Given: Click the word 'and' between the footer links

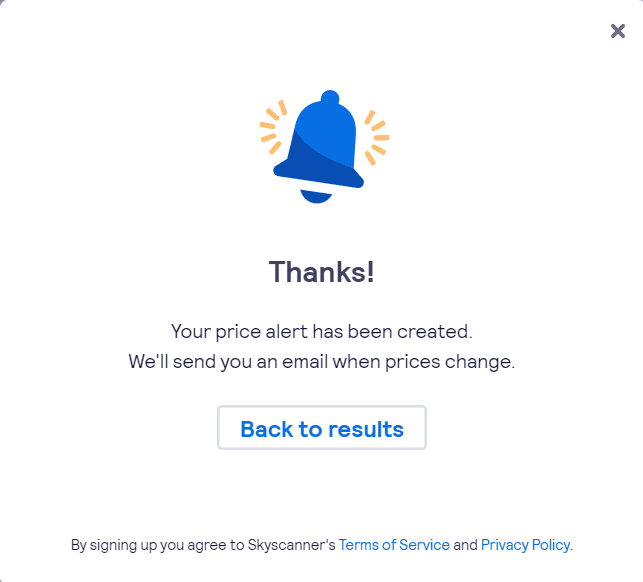Looking at the screenshot, I should coord(465,545).
